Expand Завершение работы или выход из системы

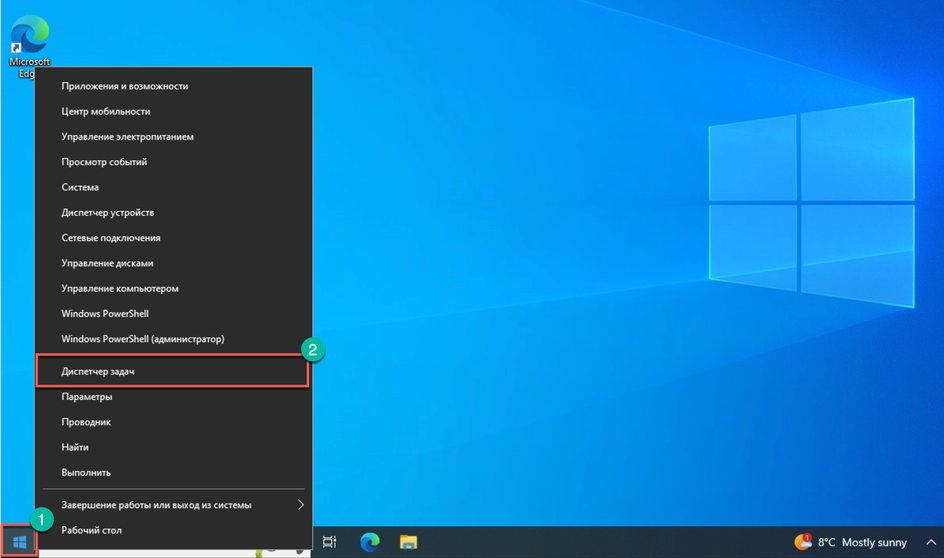tap(173, 505)
